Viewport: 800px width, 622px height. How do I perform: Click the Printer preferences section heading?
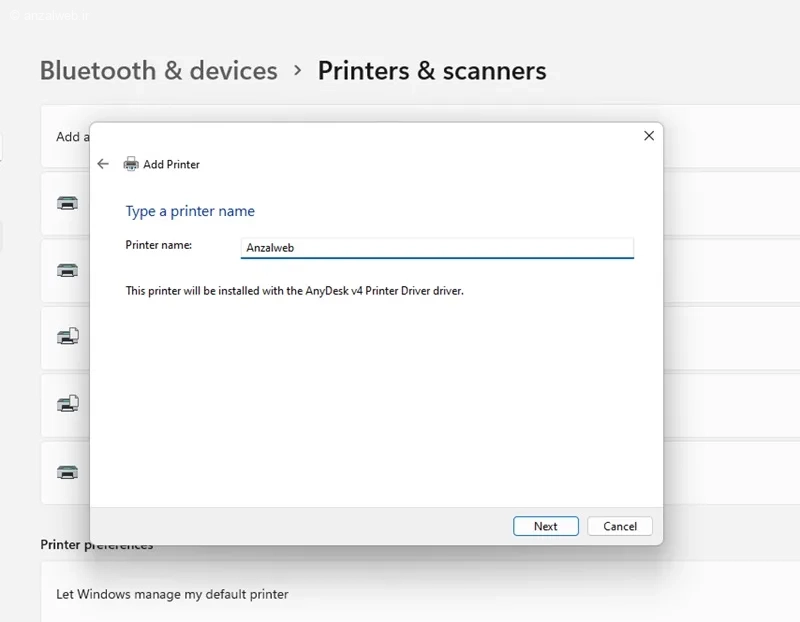coord(96,545)
